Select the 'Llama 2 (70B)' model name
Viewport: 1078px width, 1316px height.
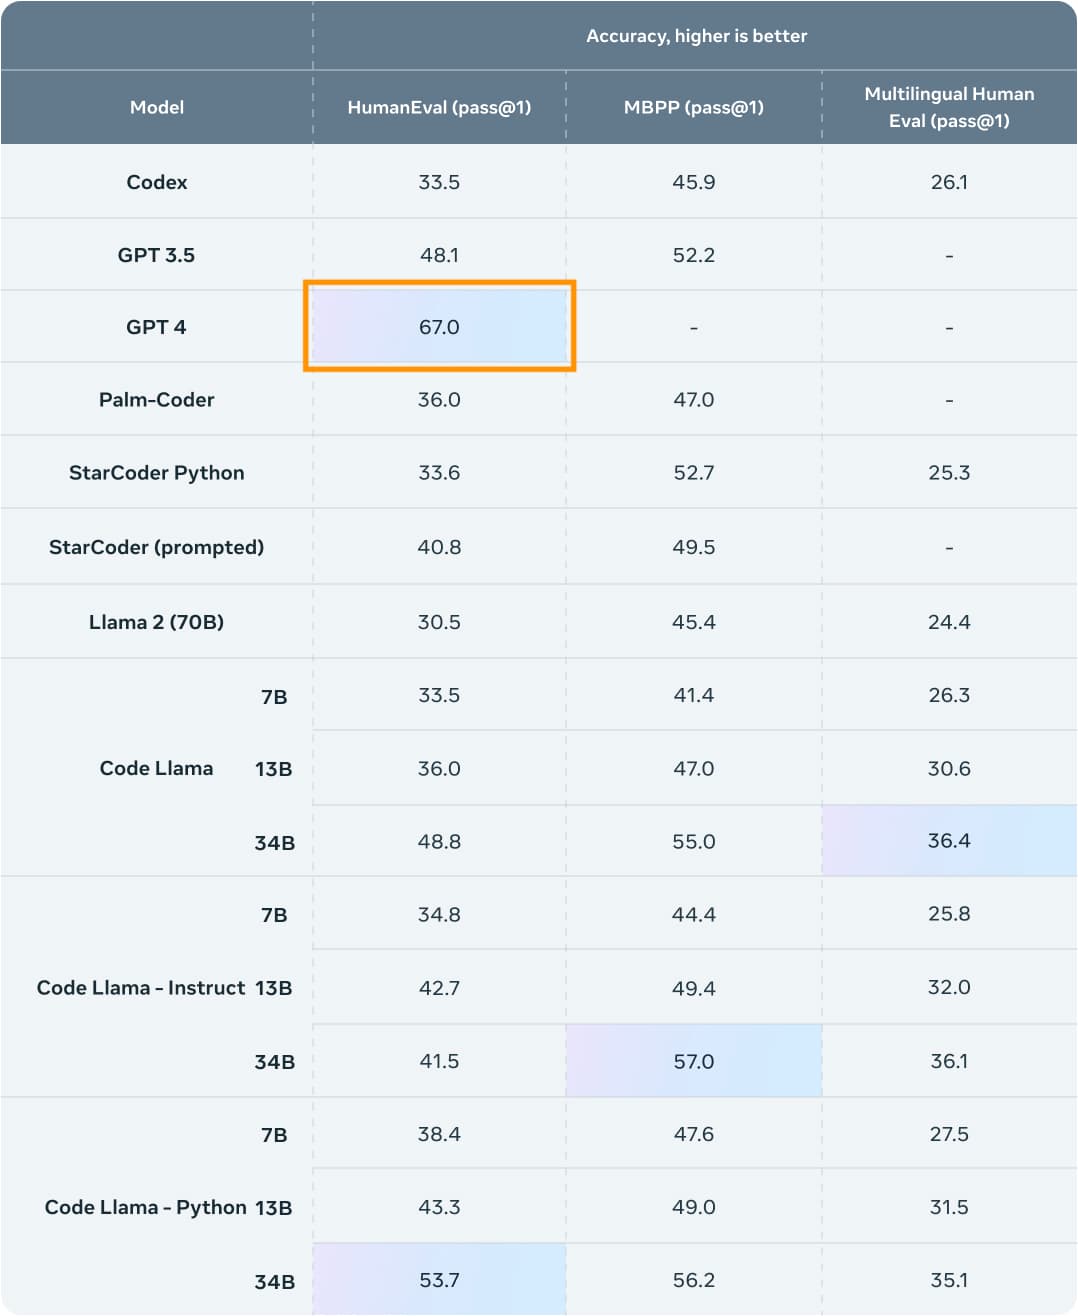(156, 622)
